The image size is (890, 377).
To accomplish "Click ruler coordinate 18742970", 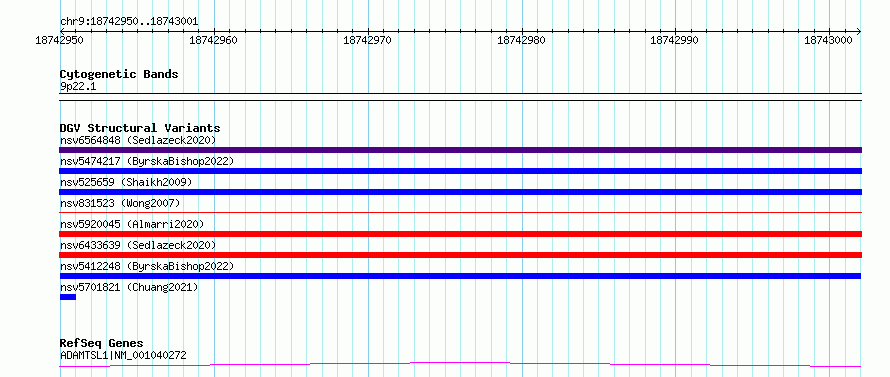I will (x=367, y=41).
